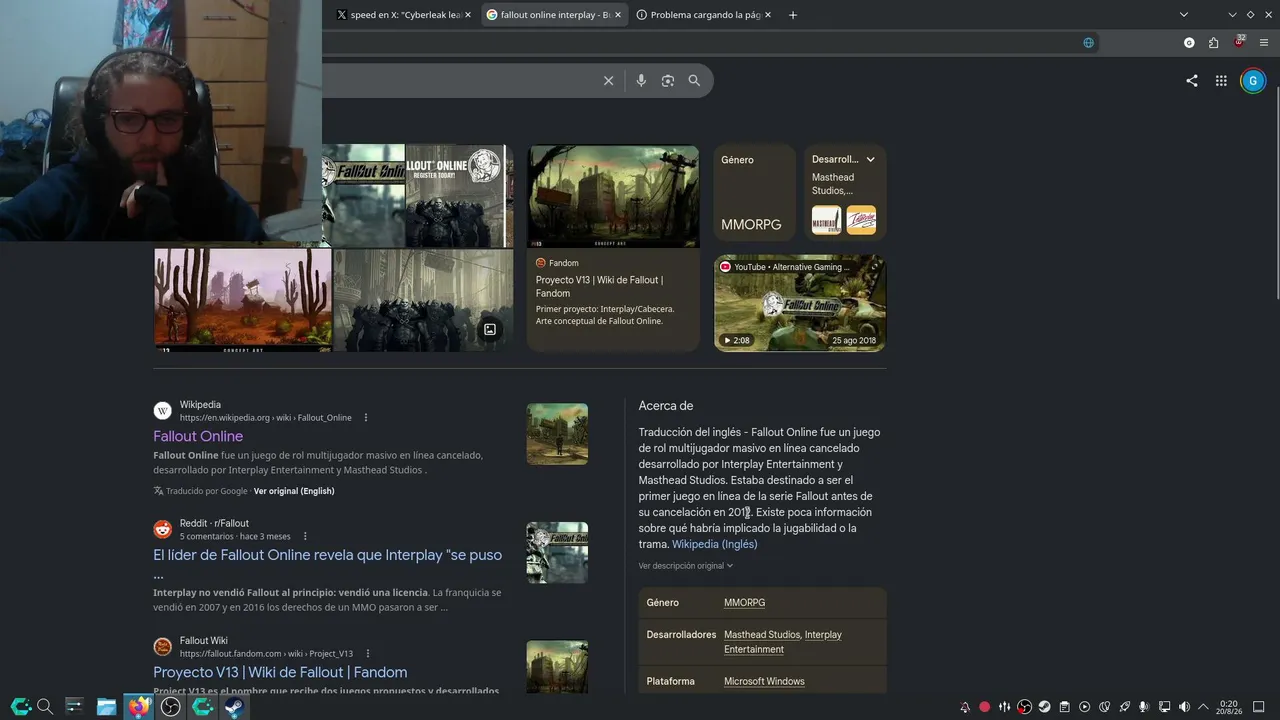Close the Problema cargando la página tab
Screen dimensions: 1280x720
click(x=767, y=15)
